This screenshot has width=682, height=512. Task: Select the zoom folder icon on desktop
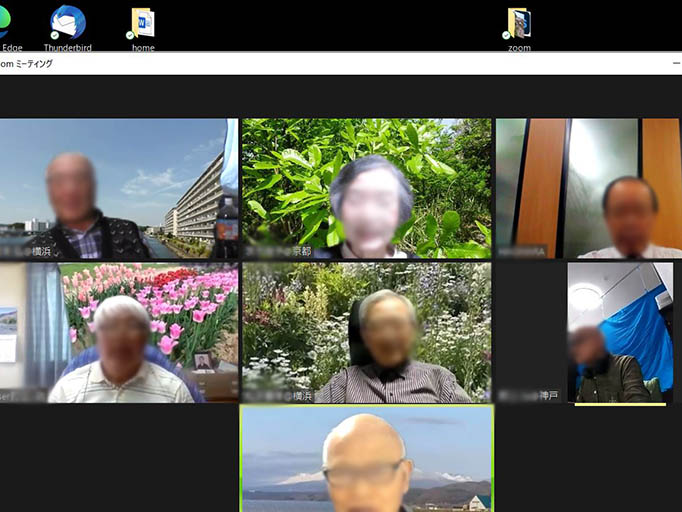coord(519,22)
